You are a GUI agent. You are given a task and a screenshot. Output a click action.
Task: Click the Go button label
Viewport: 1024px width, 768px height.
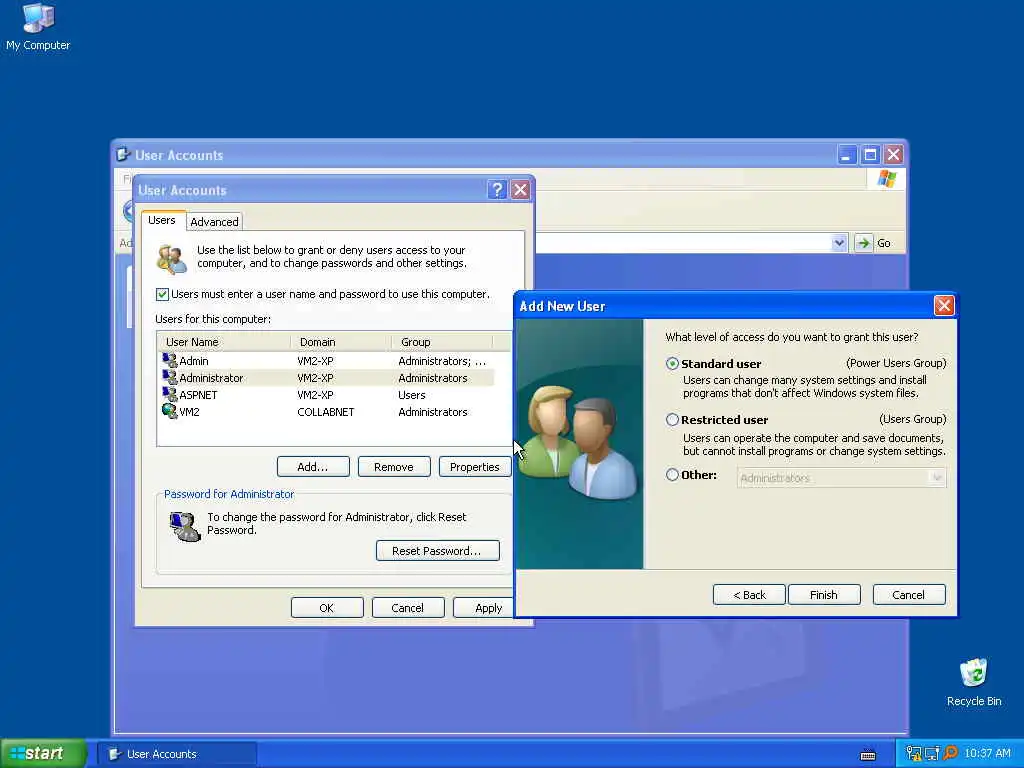(x=884, y=243)
